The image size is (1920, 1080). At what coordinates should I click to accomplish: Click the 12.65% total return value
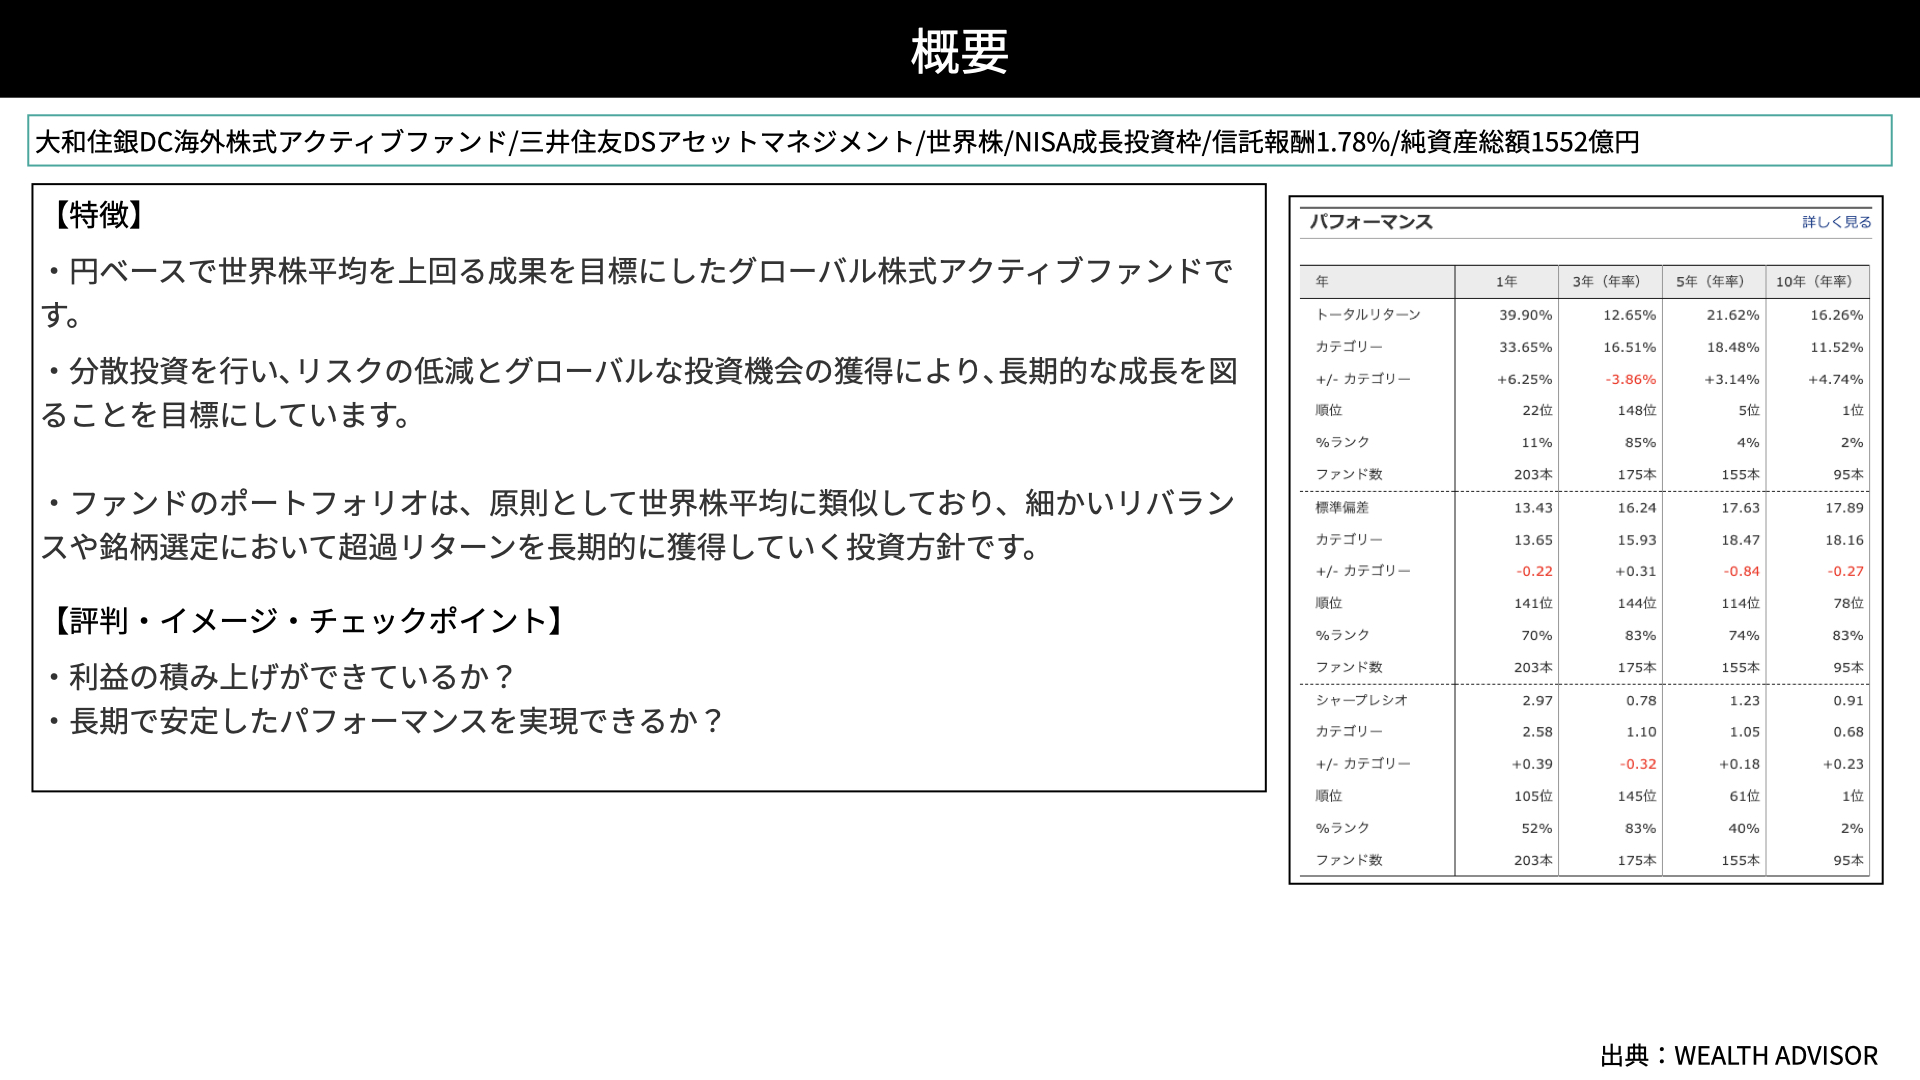[x=1629, y=315]
